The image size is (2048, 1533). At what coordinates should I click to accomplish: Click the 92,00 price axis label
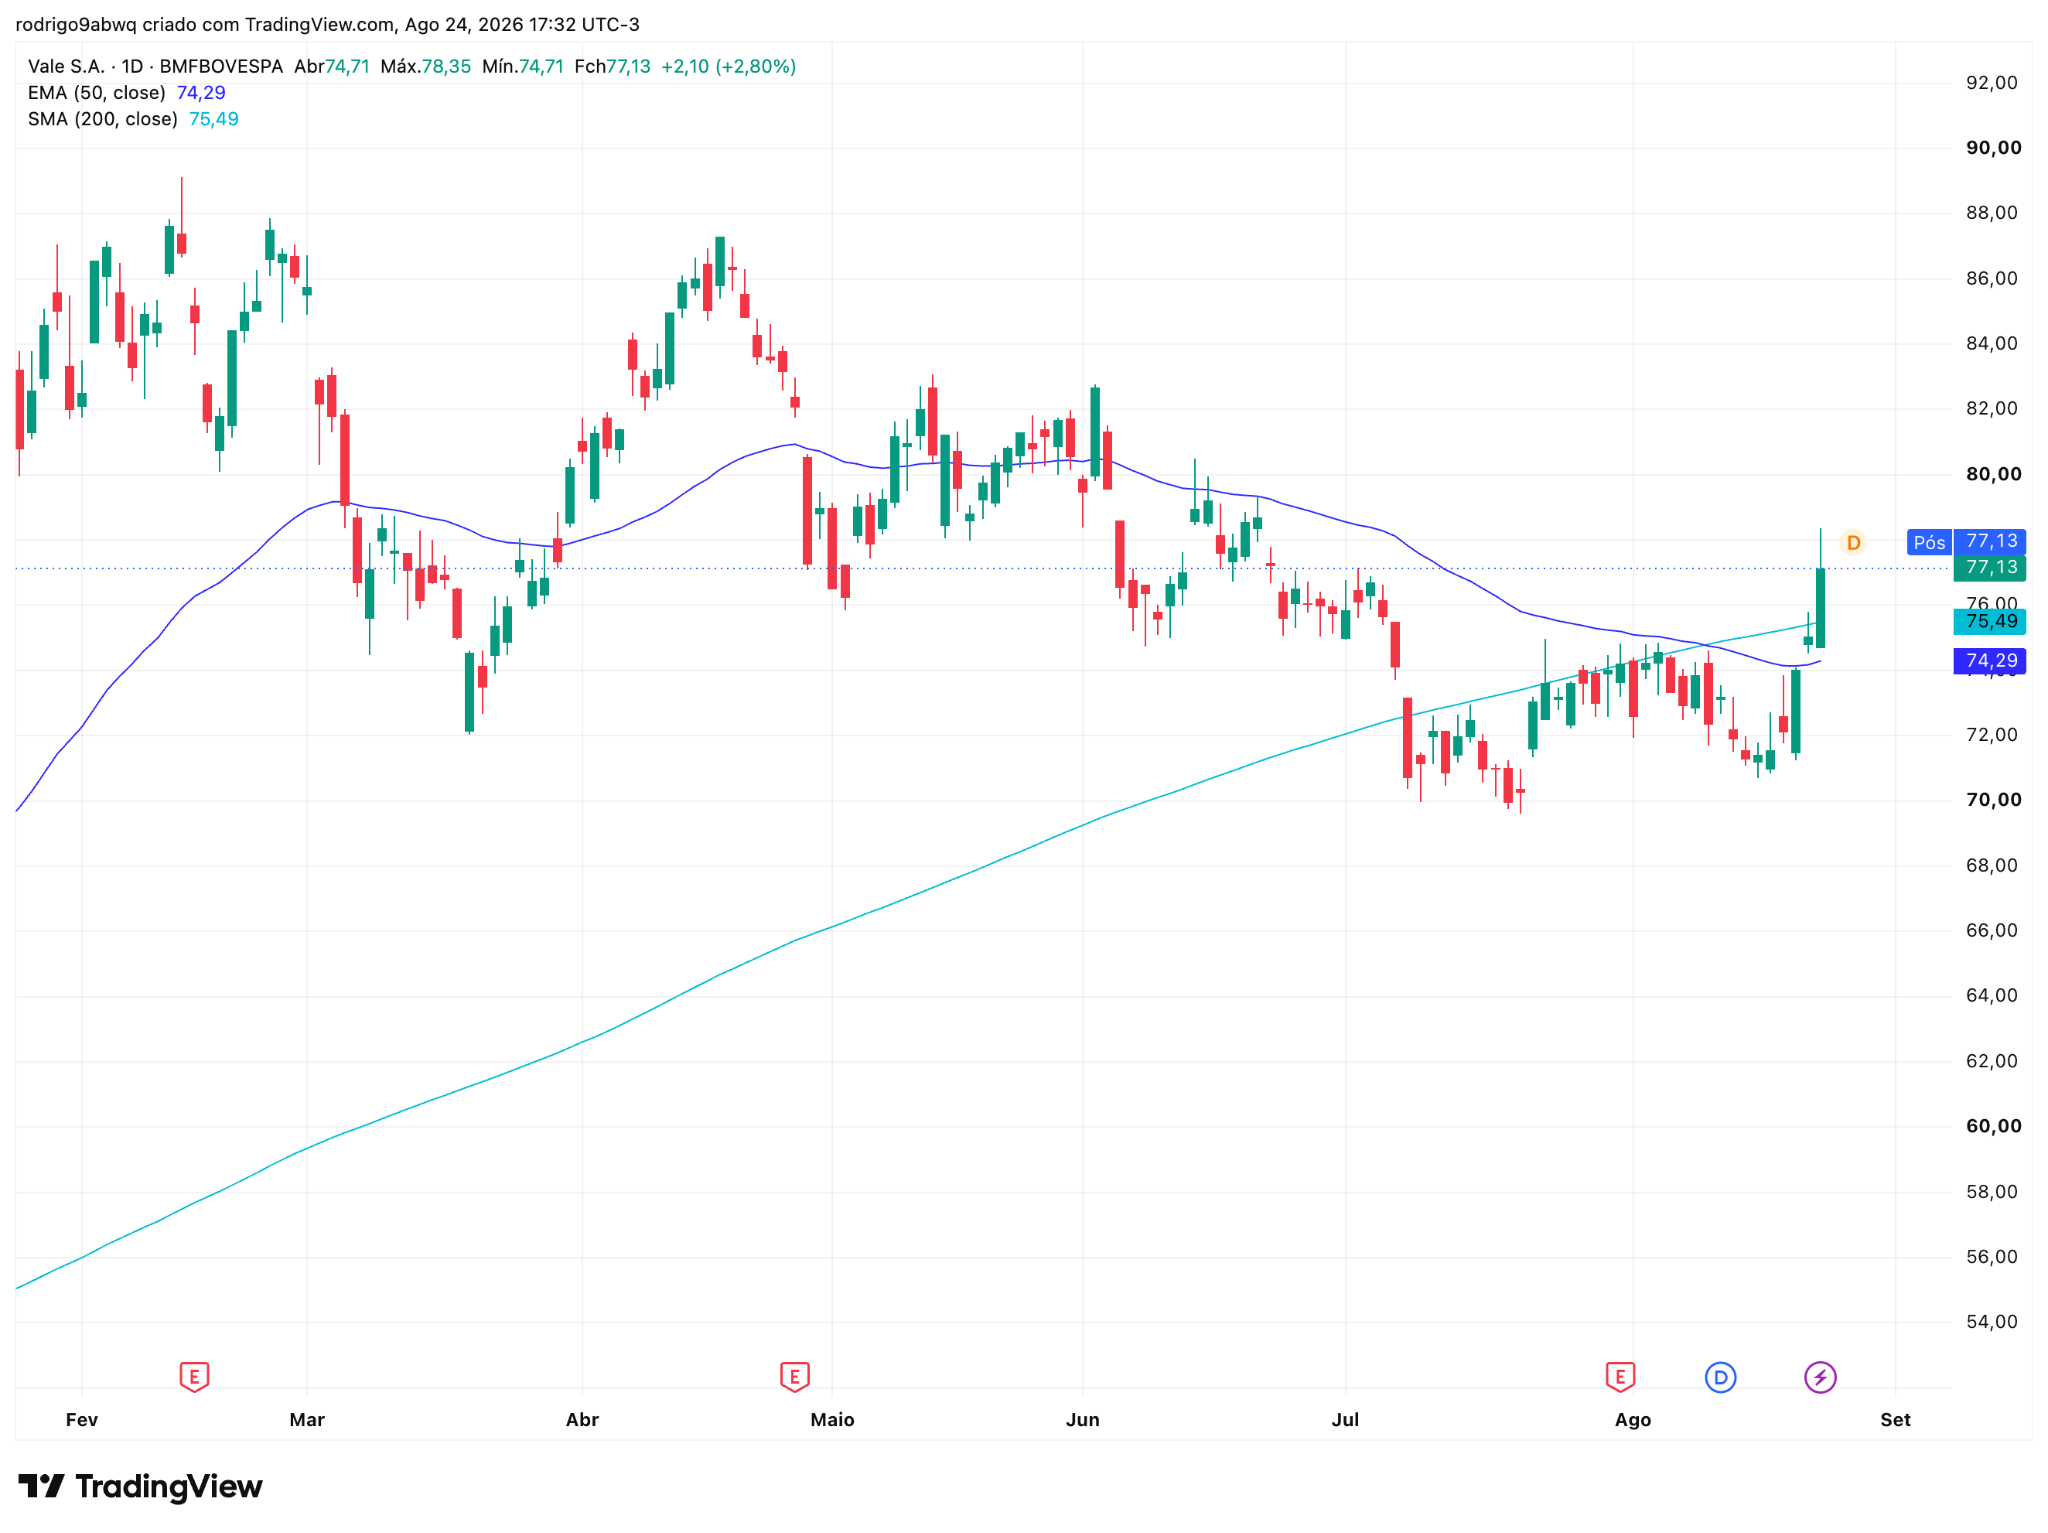(1992, 82)
